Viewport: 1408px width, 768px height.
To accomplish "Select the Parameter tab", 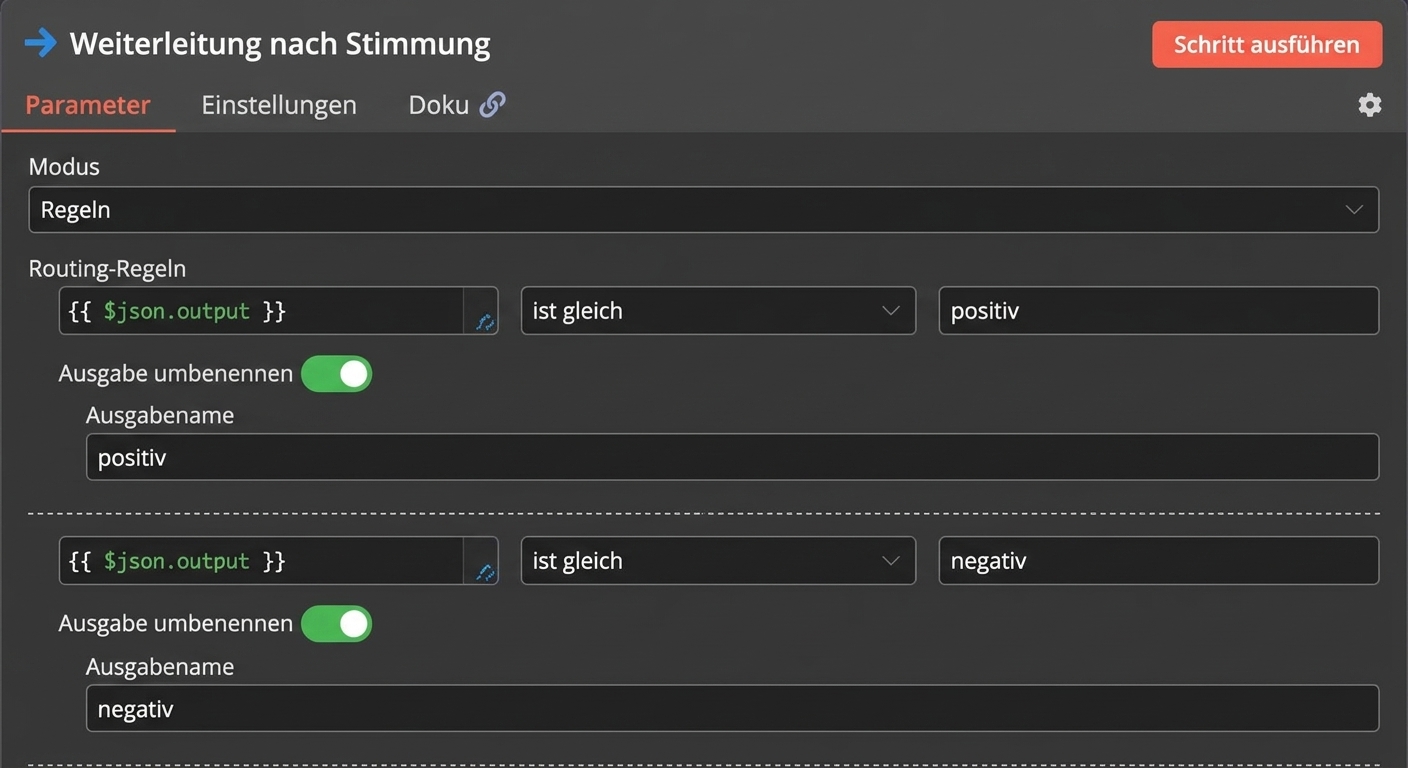I will coord(88,105).
